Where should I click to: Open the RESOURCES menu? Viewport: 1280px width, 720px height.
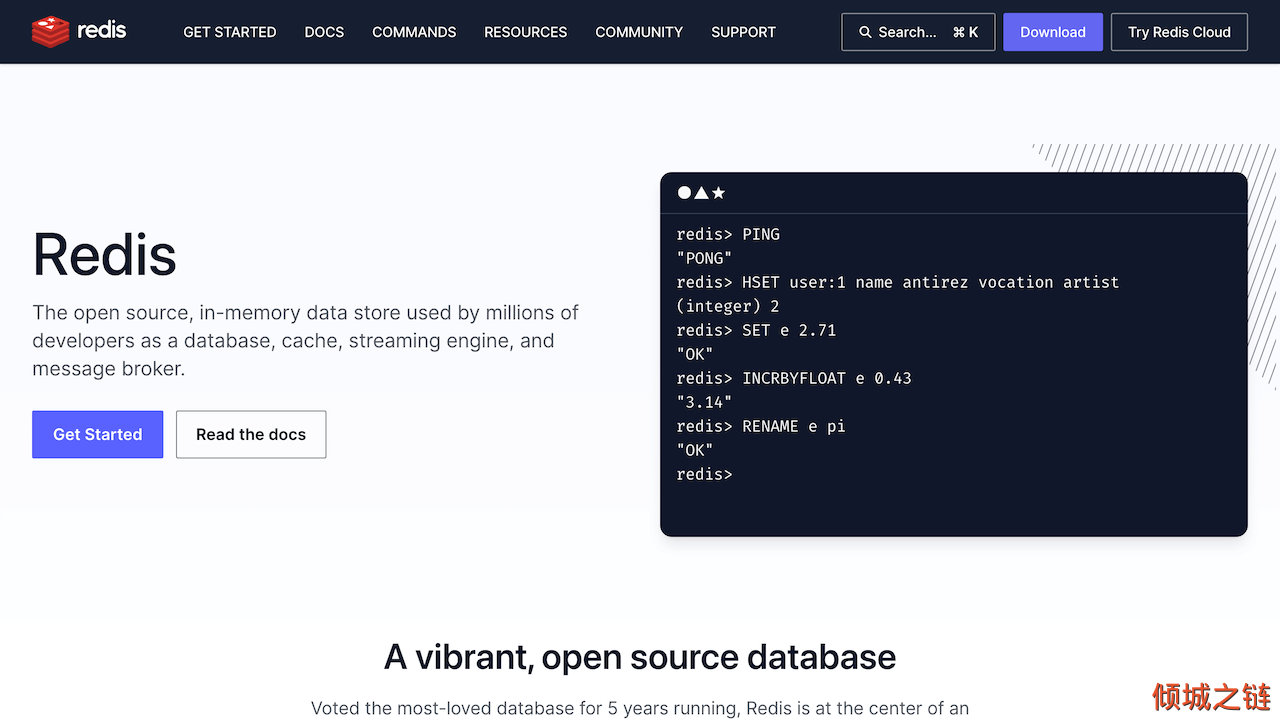pyautogui.click(x=526, y=32)
